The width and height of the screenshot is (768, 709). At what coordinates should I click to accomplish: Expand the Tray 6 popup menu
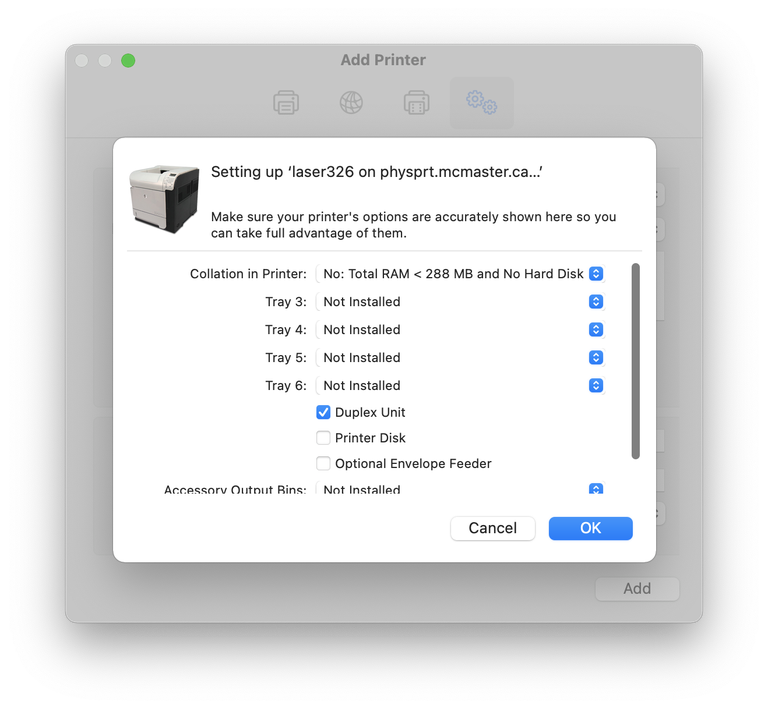click(460, 385)
